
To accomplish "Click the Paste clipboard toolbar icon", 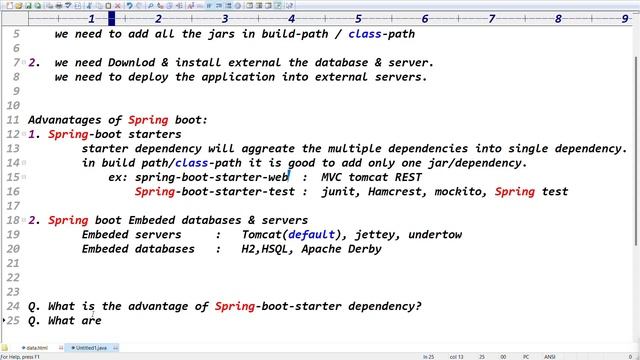I will tap(108, 6).
